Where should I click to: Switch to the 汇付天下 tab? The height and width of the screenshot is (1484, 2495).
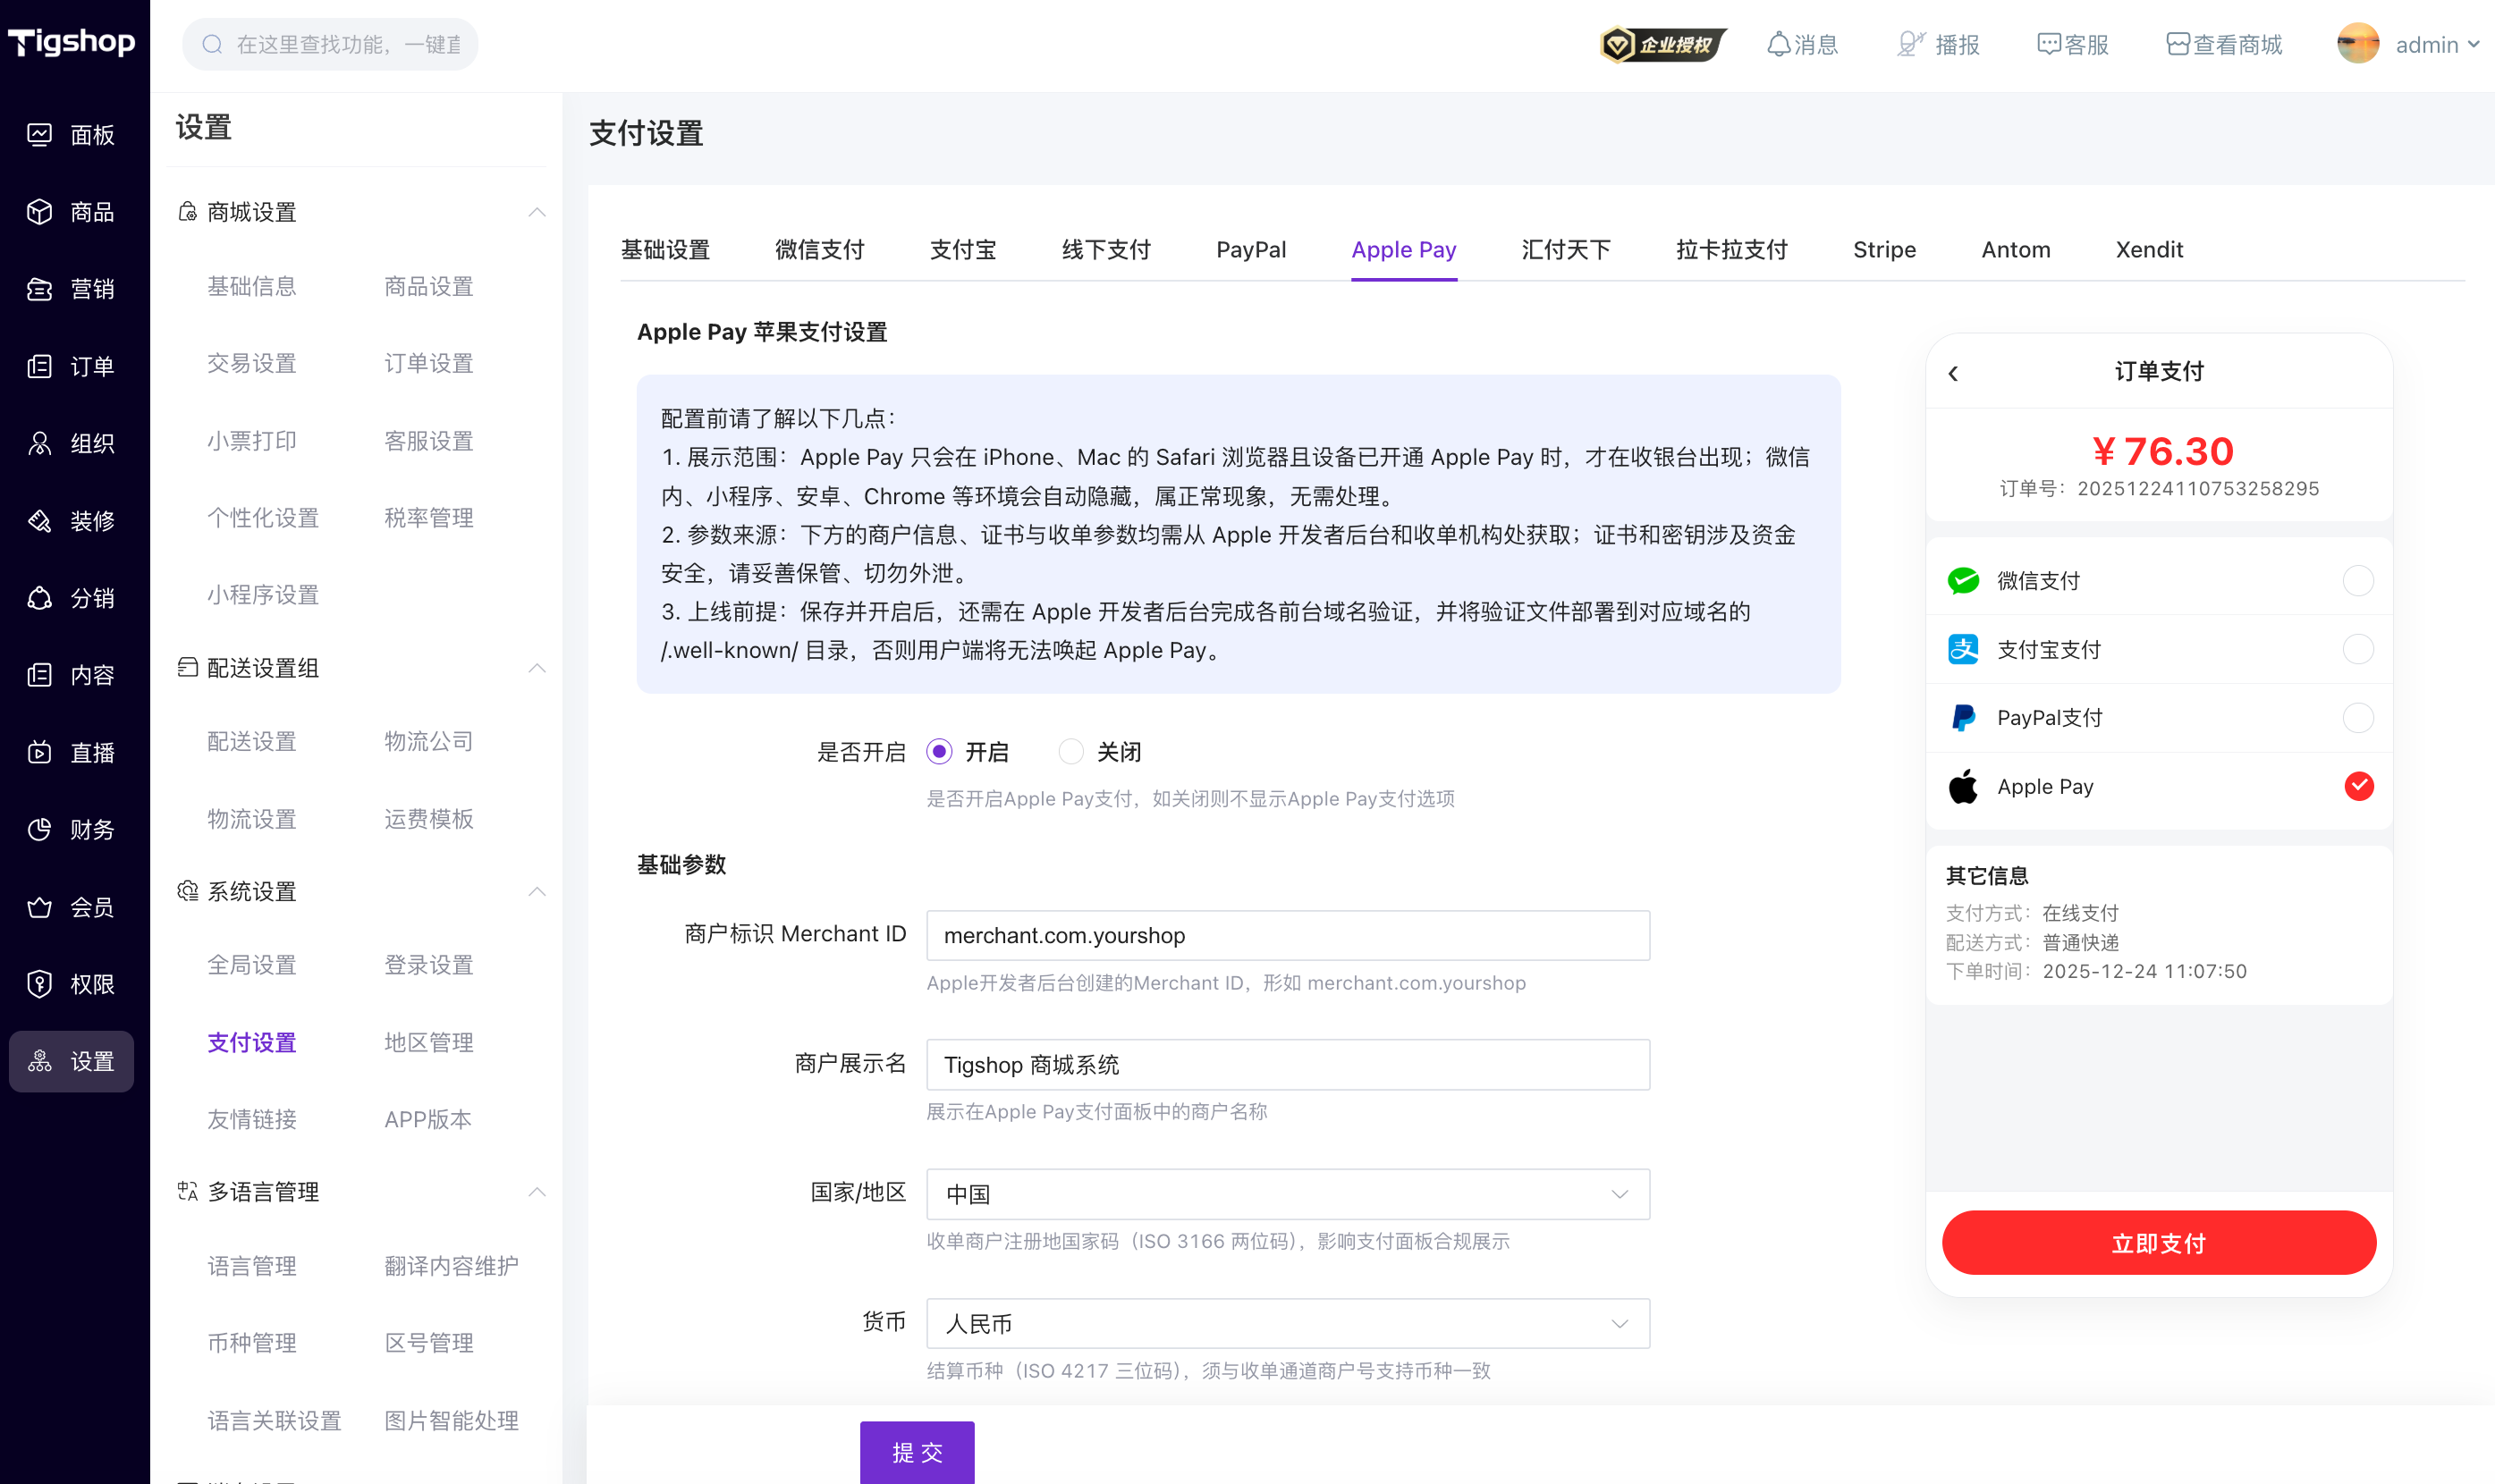point(1566,249)
